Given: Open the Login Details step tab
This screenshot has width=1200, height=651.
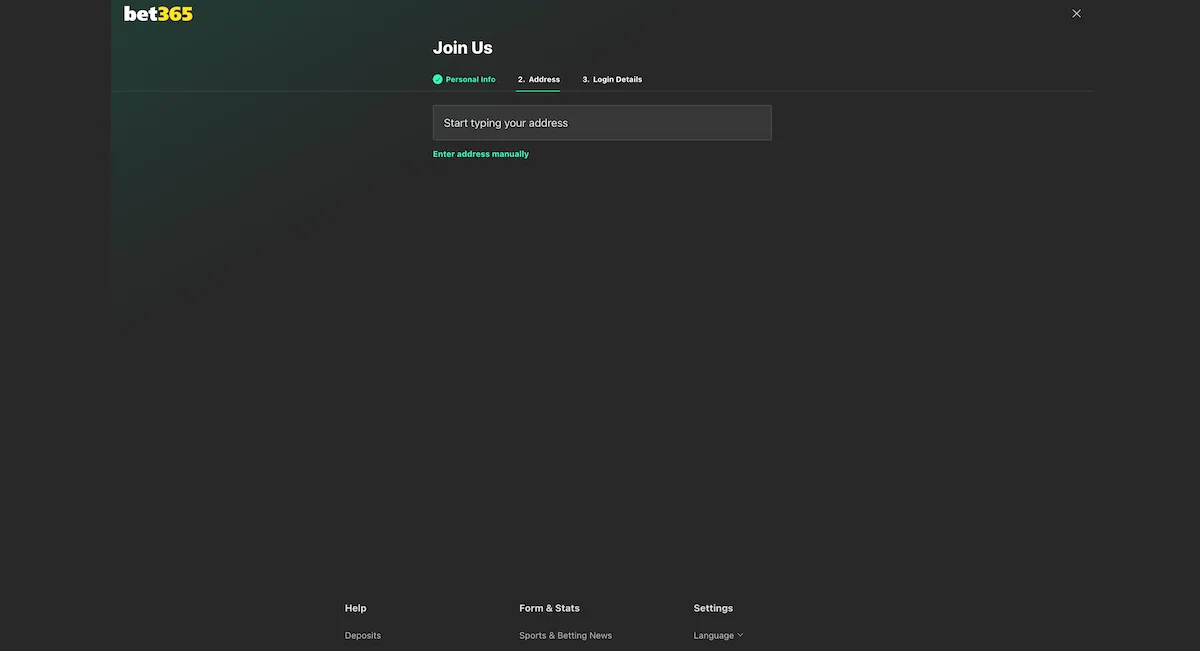Looking at the screenshot, I should click(612, 79).
